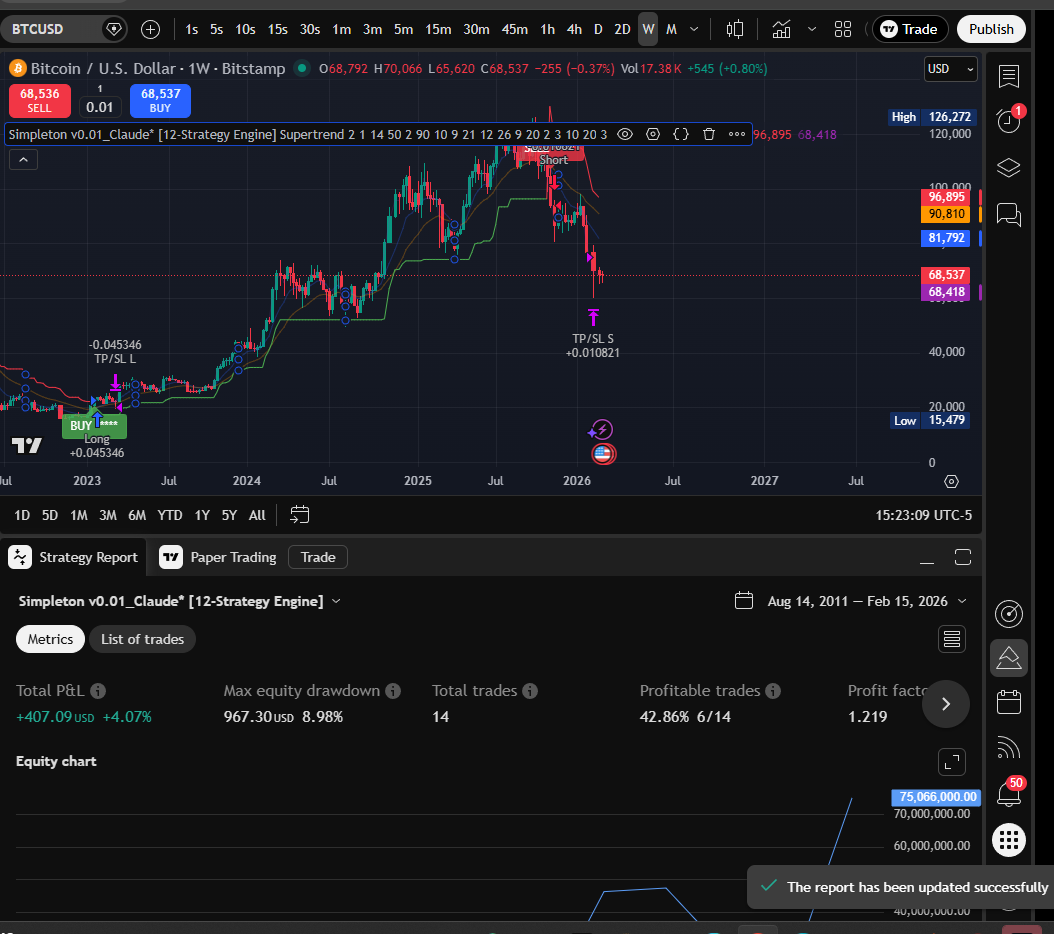Select a chart layout via grid icon
1054x934 pixels.
click(x=843, y=29)
